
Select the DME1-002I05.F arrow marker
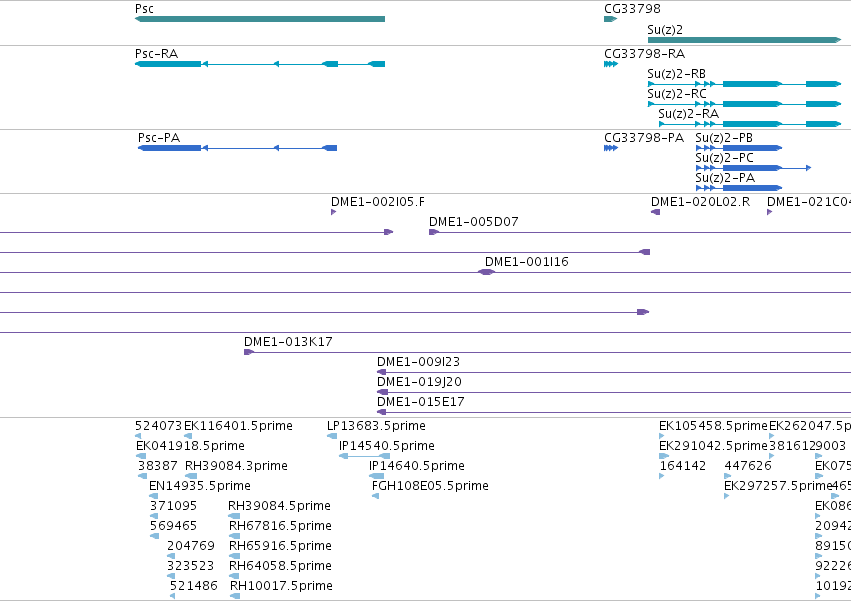[x=333, y=212]
